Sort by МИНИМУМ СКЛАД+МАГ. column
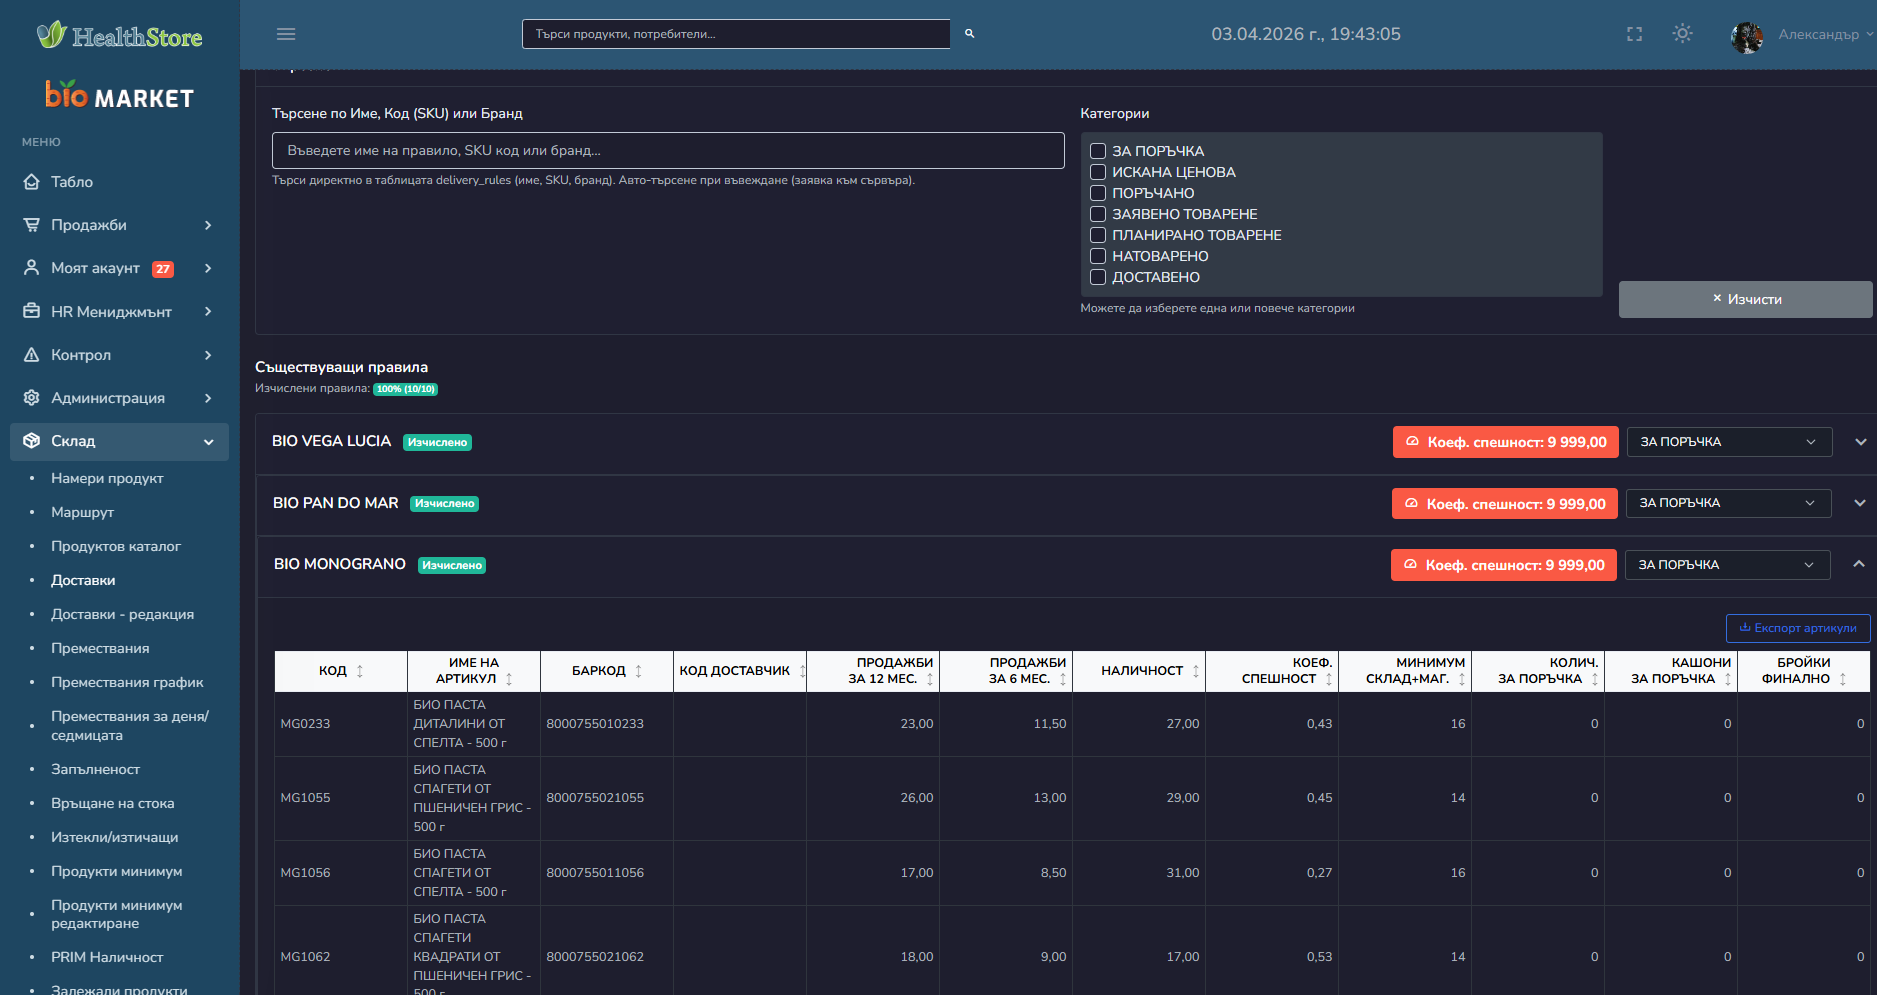1877x995 pixels. (x=1405, y=671)
